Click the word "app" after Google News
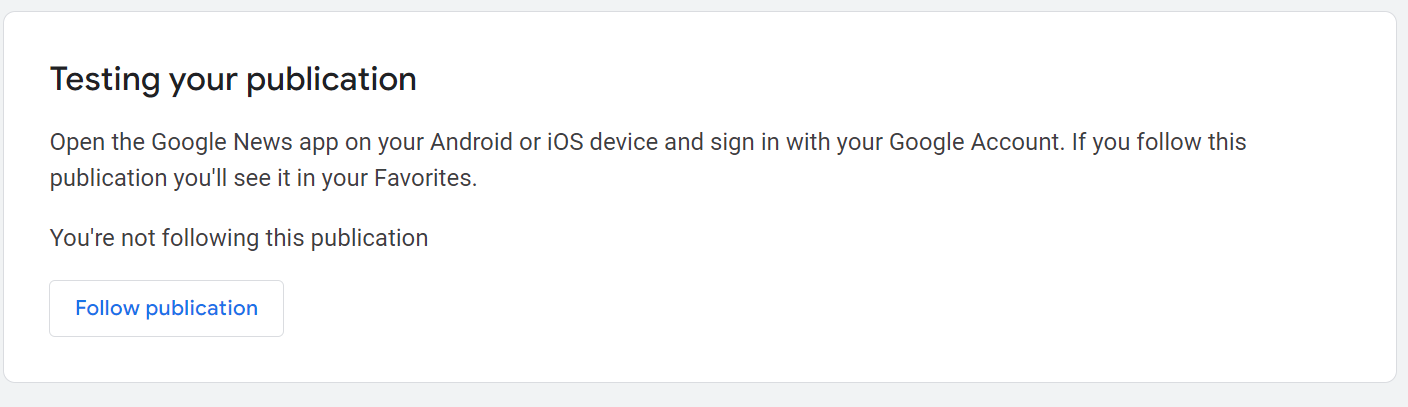The height and width of the screenshot is (407, 1408). 317,142
